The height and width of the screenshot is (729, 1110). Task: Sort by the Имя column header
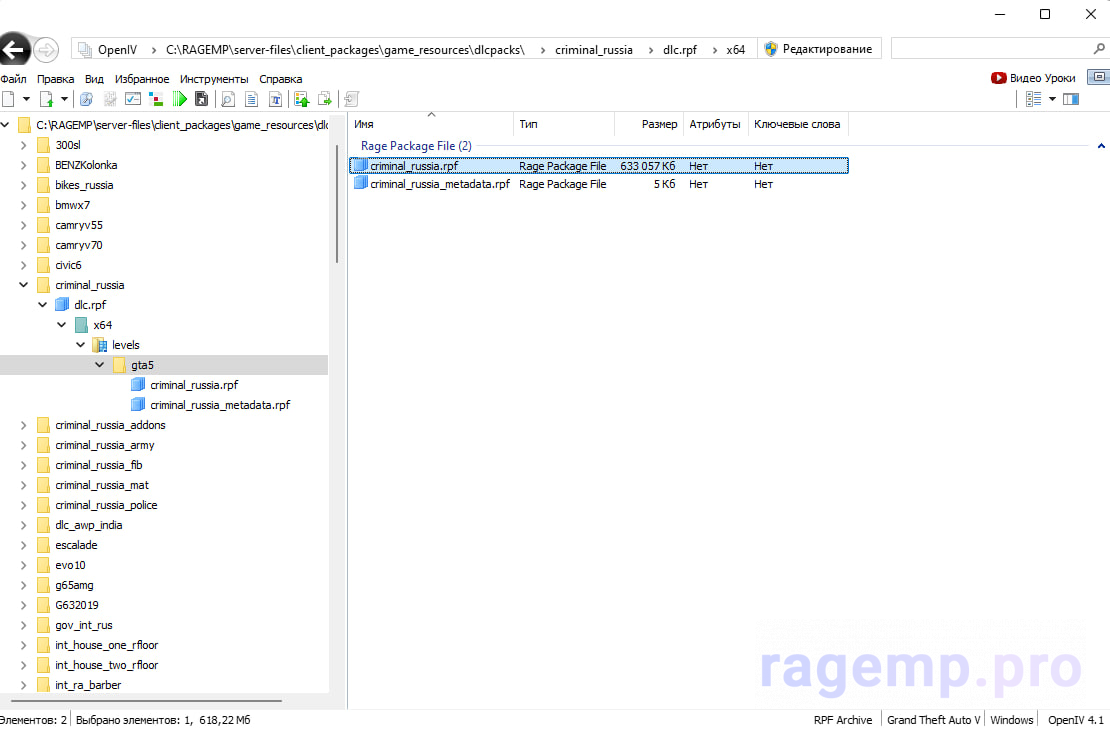(431, 124)
